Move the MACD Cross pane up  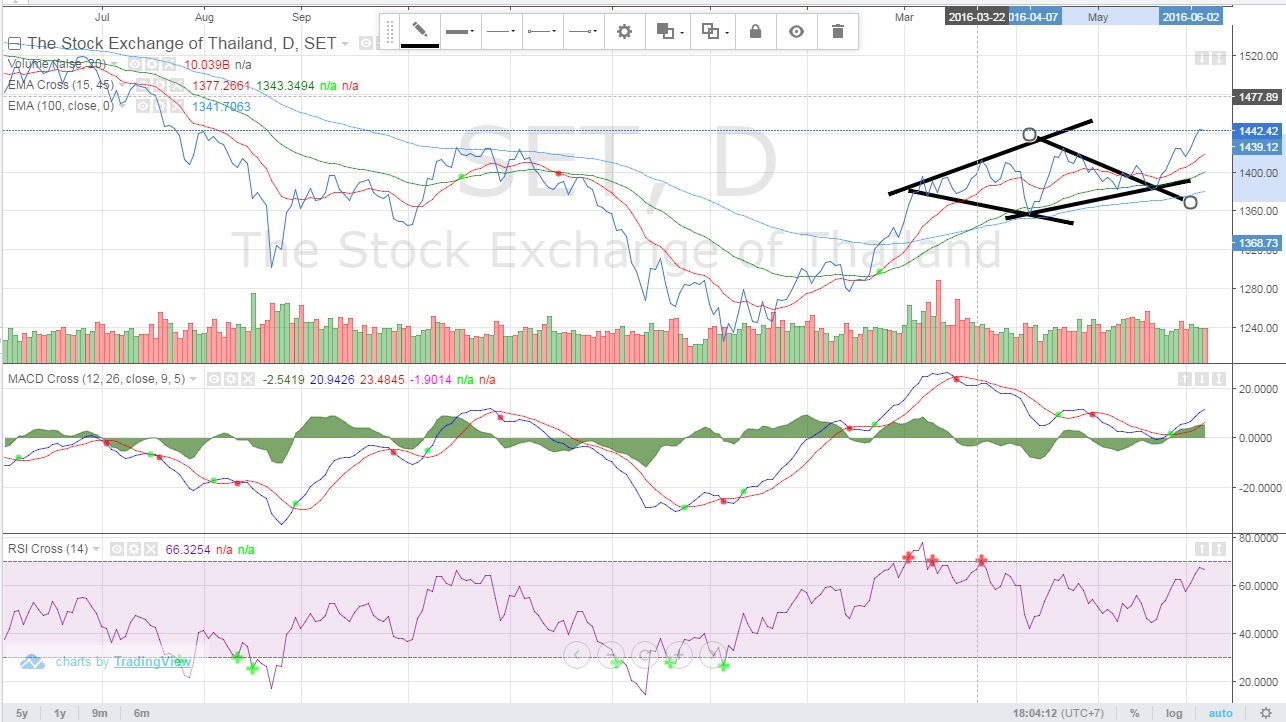[1187, 379]
